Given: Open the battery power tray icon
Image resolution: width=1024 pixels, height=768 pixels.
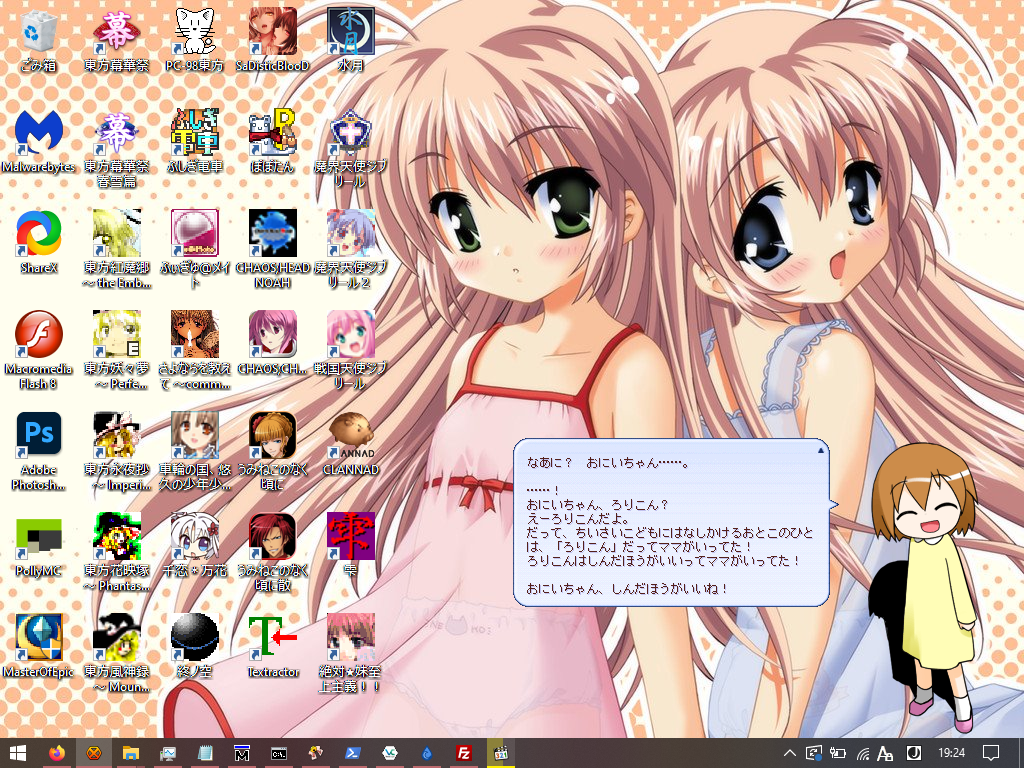Looking at the screenshot, I should point(838,753).
